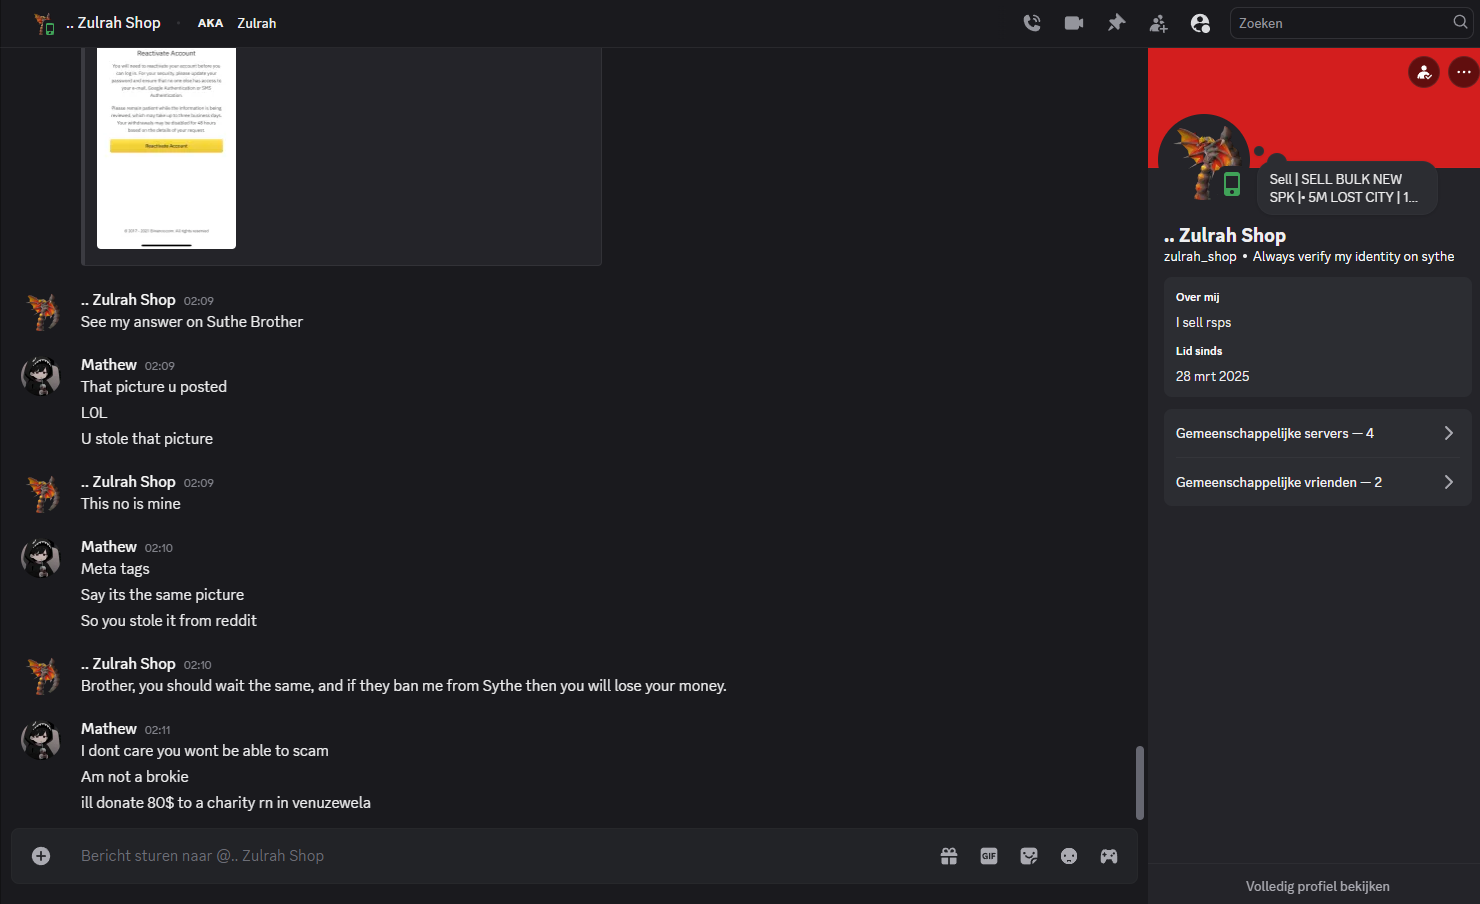The width and height of the screenshot is (1480, 904).
Task: Click Volledig profiel bekijken
Action: (1317, 886)
